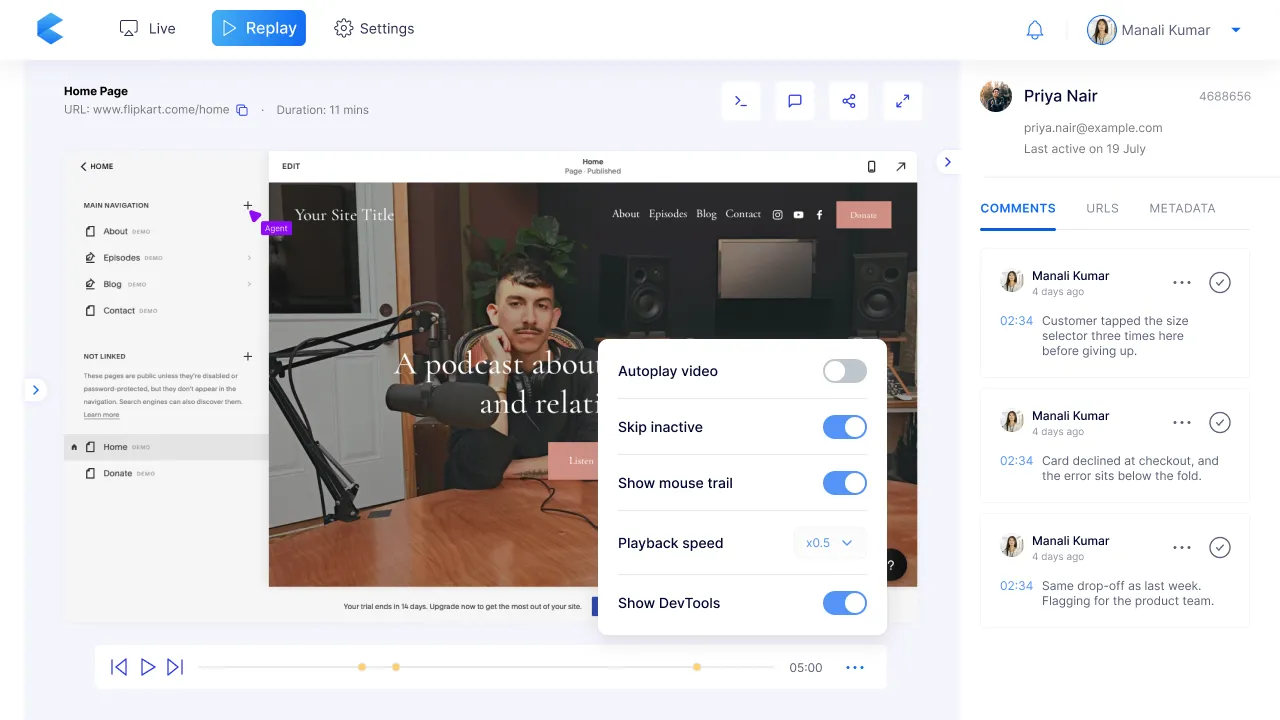Play the session replay

[148, 667]
